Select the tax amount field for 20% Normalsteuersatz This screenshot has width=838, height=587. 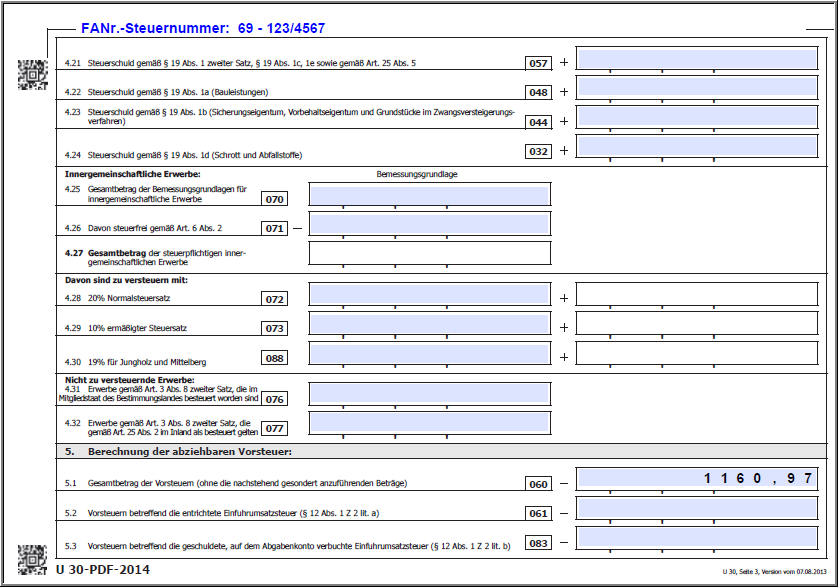(x=697, y=295)
